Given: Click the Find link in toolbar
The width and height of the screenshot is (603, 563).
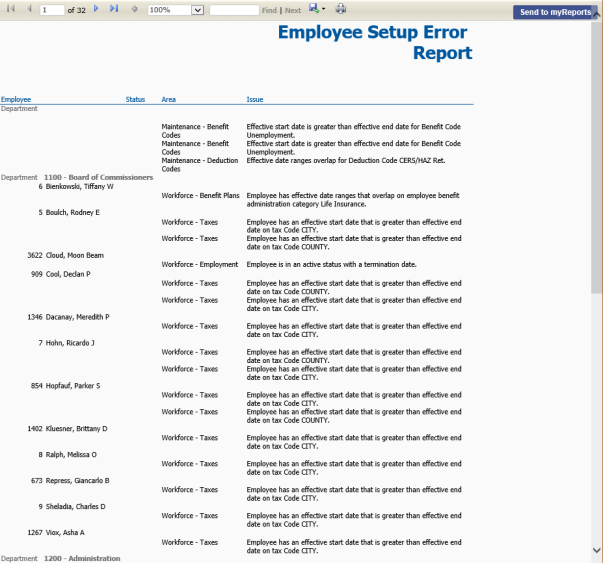Looking at the screenshot, I should pyautogui.click(x=269, y=10).
